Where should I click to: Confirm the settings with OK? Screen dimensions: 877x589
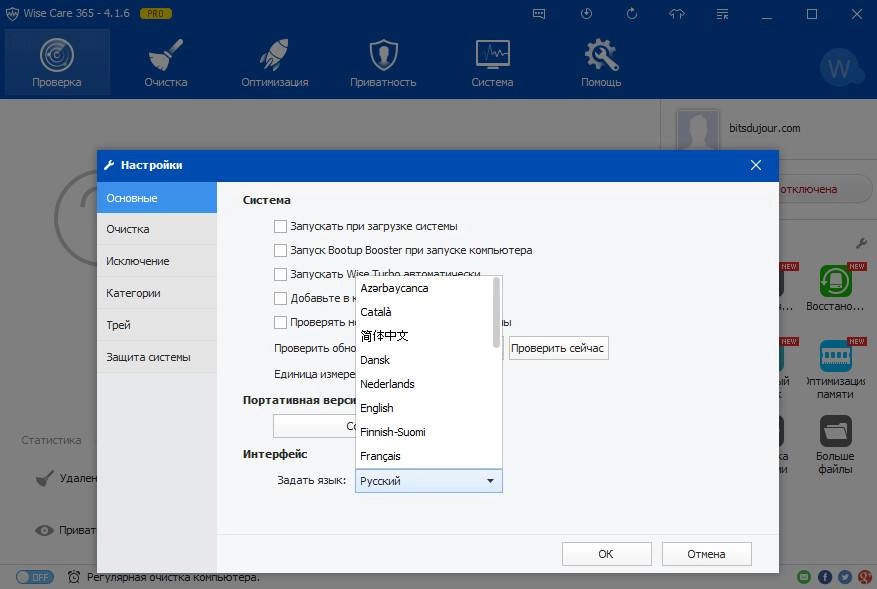pyautogui.click(x=606, y=554)
